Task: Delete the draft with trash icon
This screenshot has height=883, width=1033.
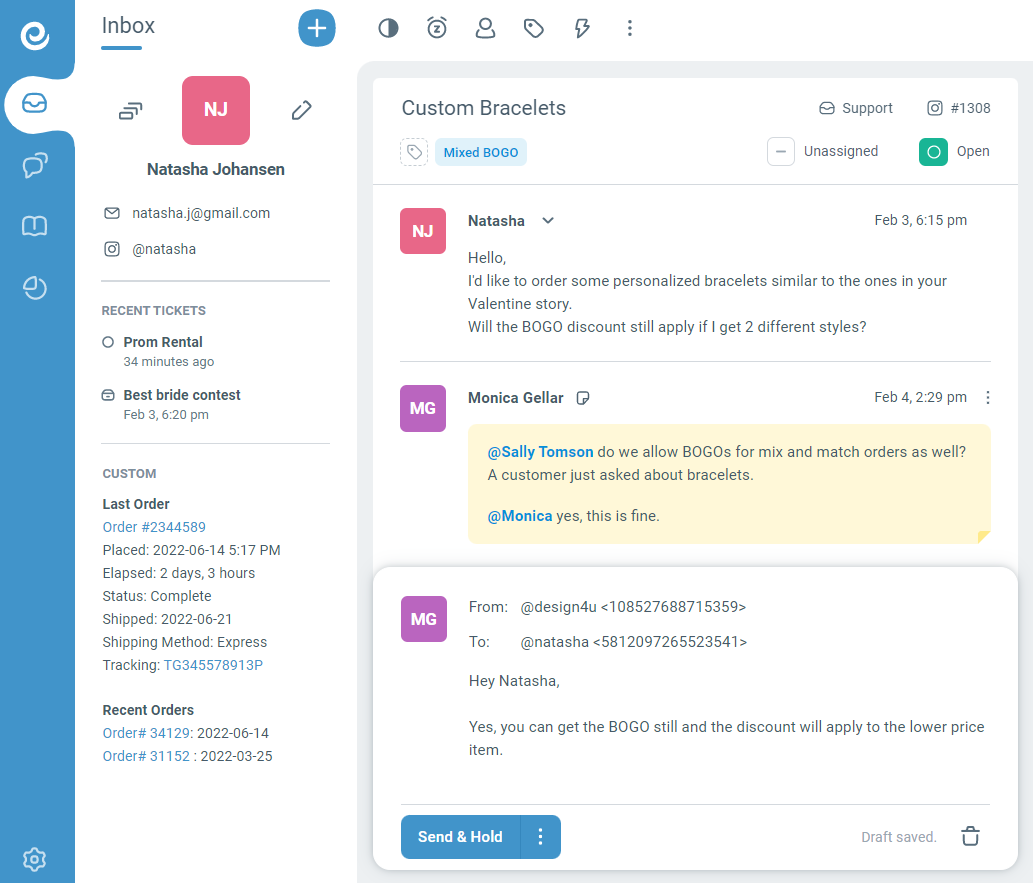Action: click(x=970, y=837)
